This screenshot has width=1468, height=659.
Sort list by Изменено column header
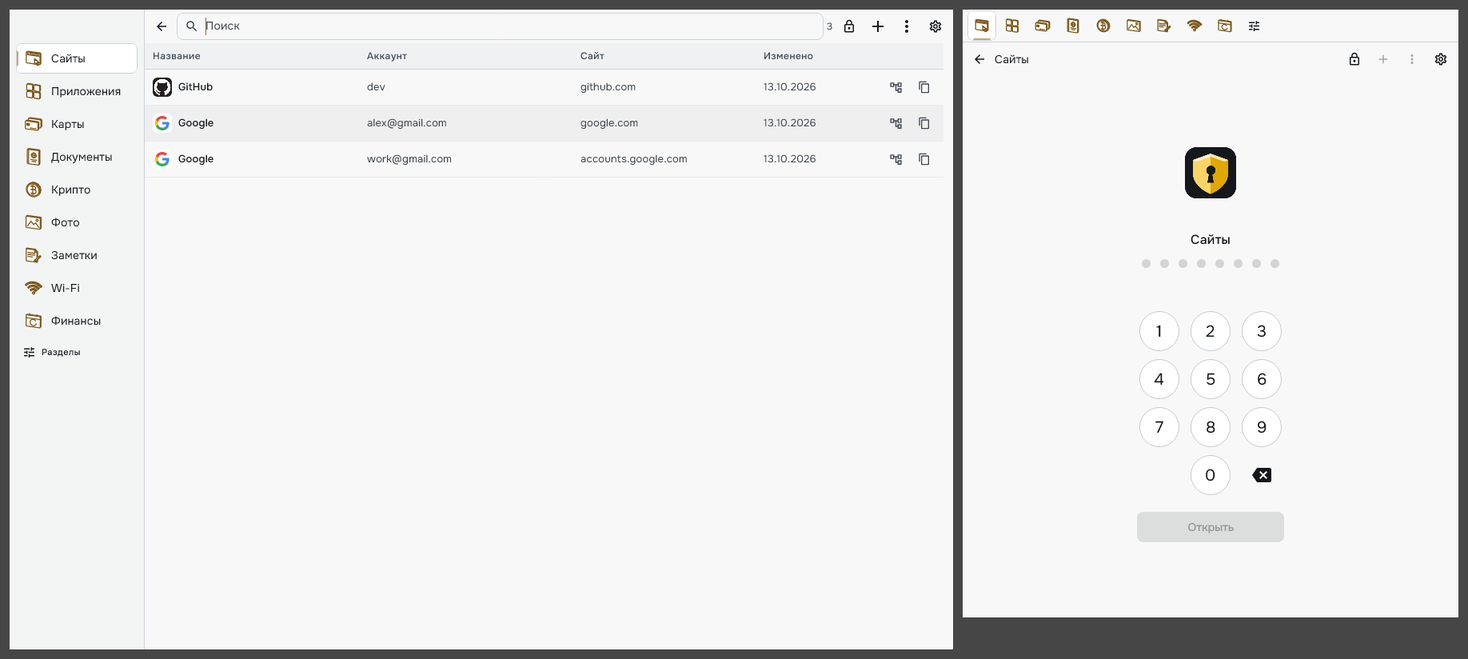point(788,56)
